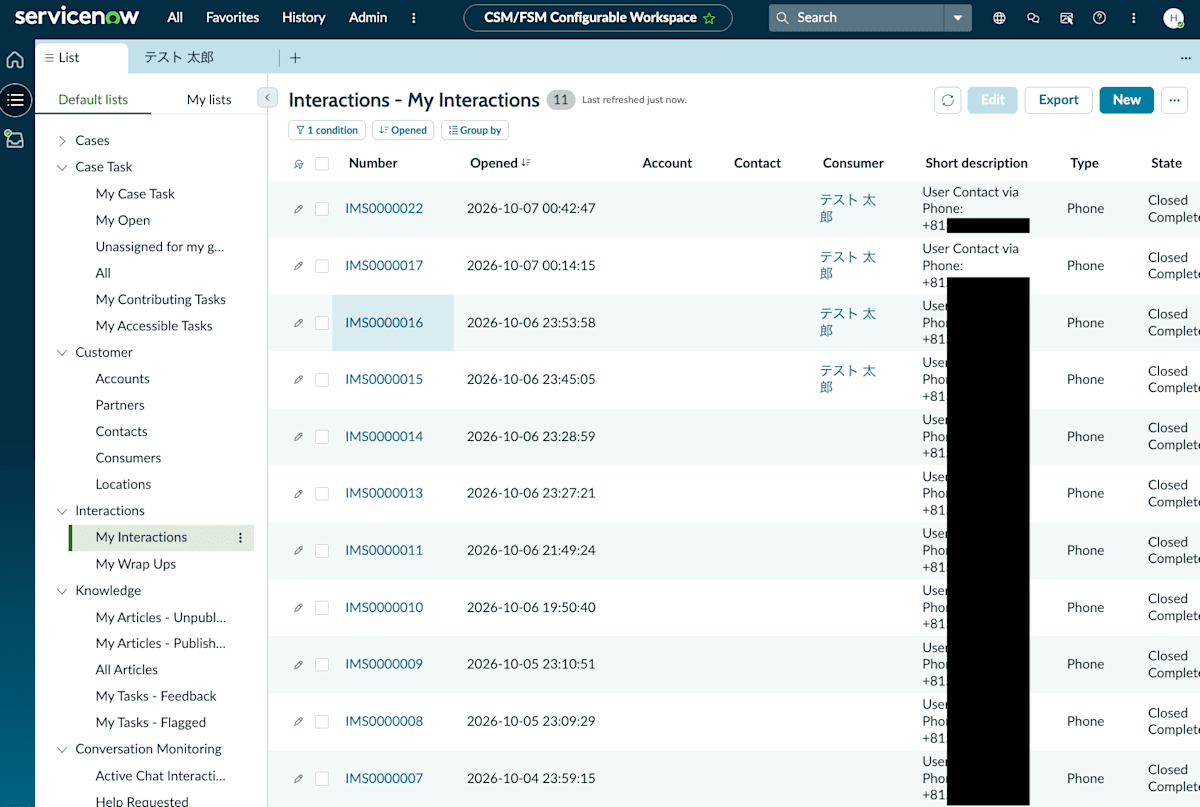The image size is (1200, 807).
Task: Open the chat bubbles icon in header
Action: (1033, 18)
